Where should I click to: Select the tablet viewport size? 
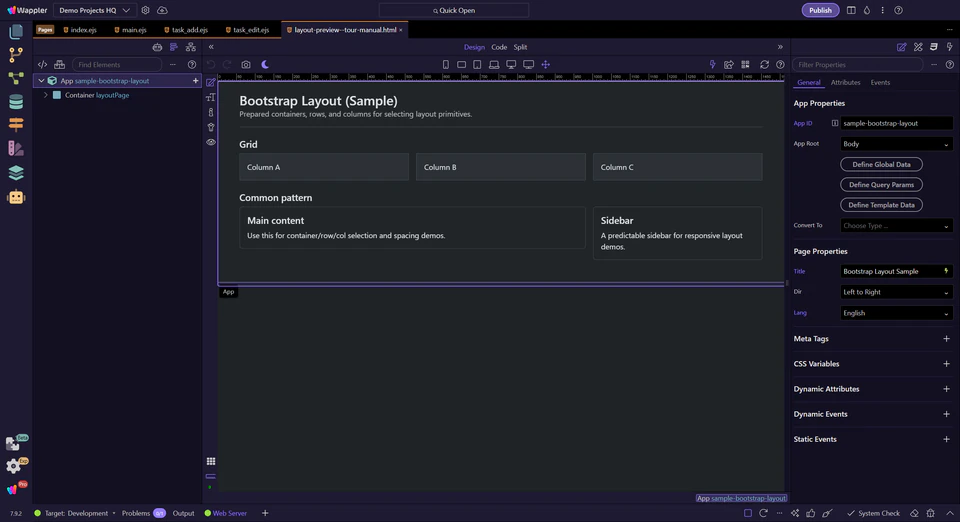(x=478, y=64)
